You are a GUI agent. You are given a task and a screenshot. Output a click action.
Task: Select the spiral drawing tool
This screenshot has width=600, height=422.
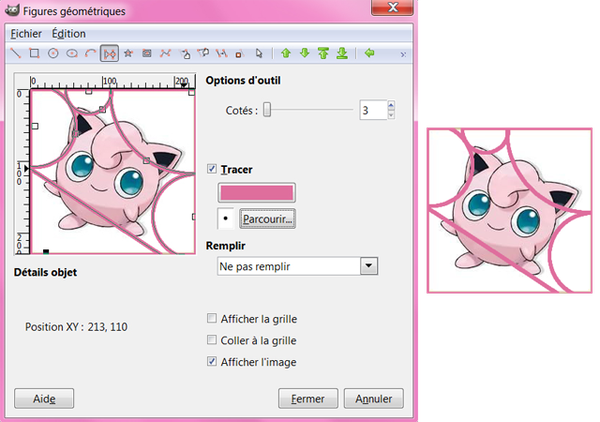pyautogui.click(x=147, y=53)
